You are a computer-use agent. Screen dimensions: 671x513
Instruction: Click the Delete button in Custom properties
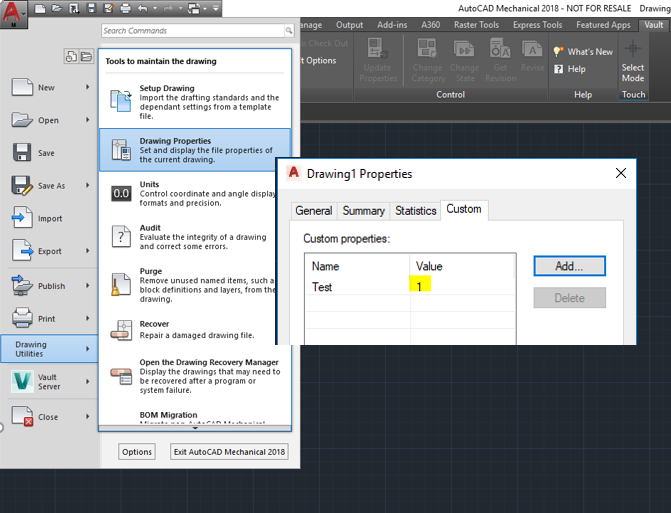569,298
